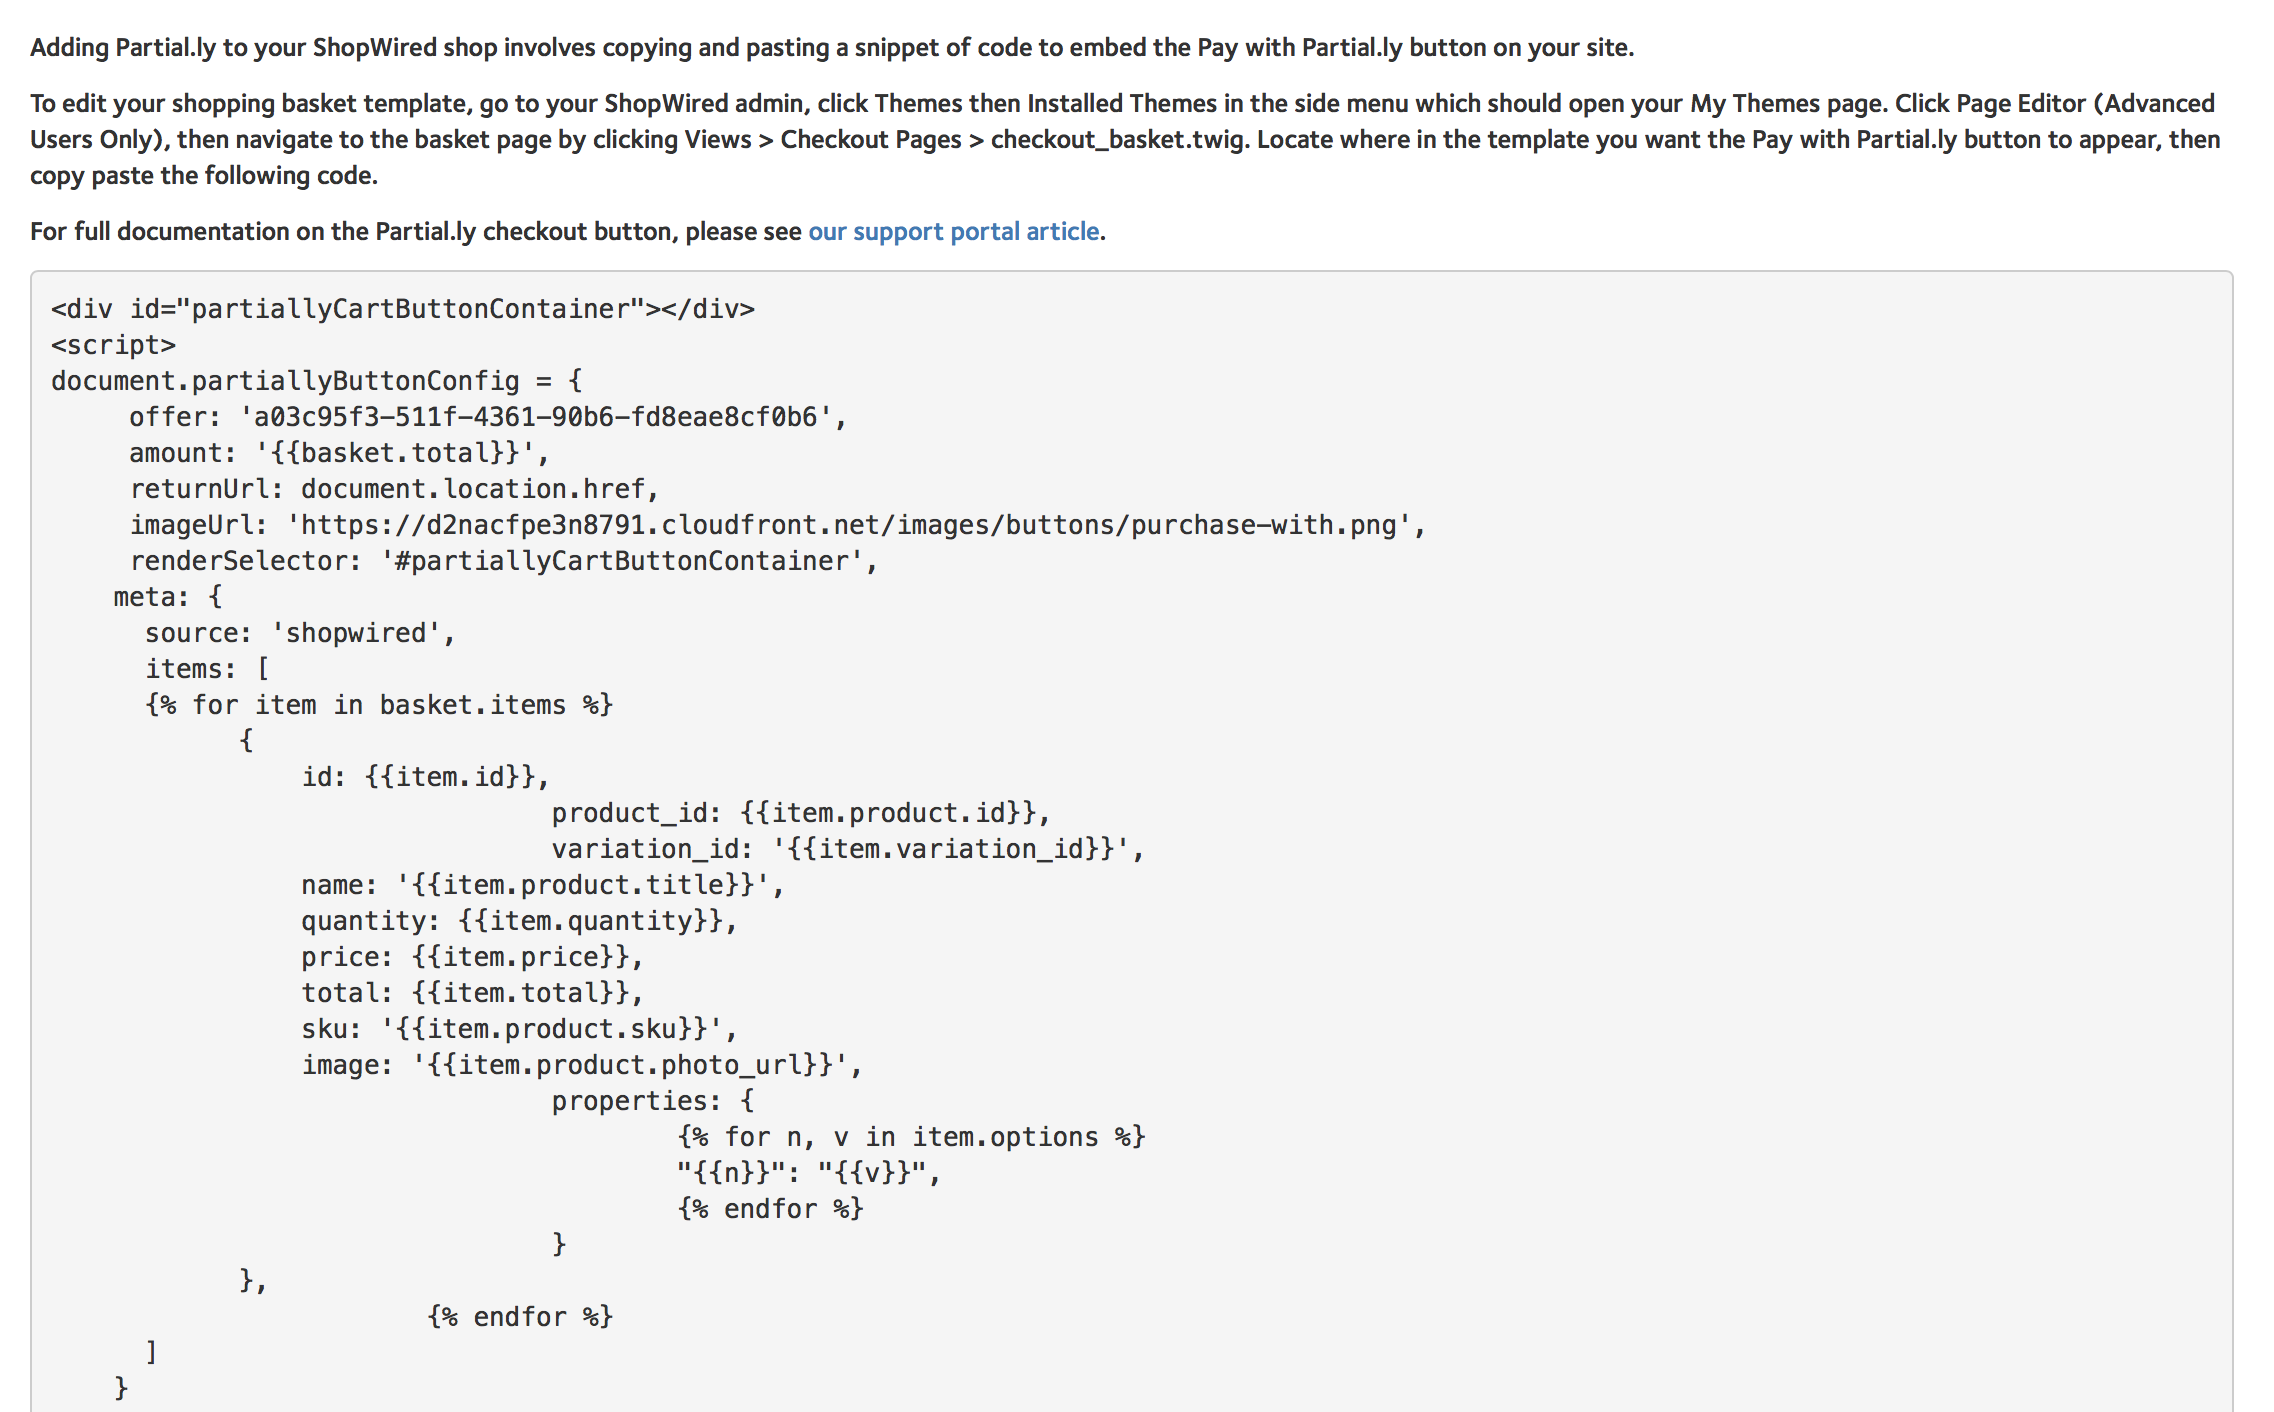Click the 'meta: {' code line
Screen dimensions: 2274x1412
point(168,597)
